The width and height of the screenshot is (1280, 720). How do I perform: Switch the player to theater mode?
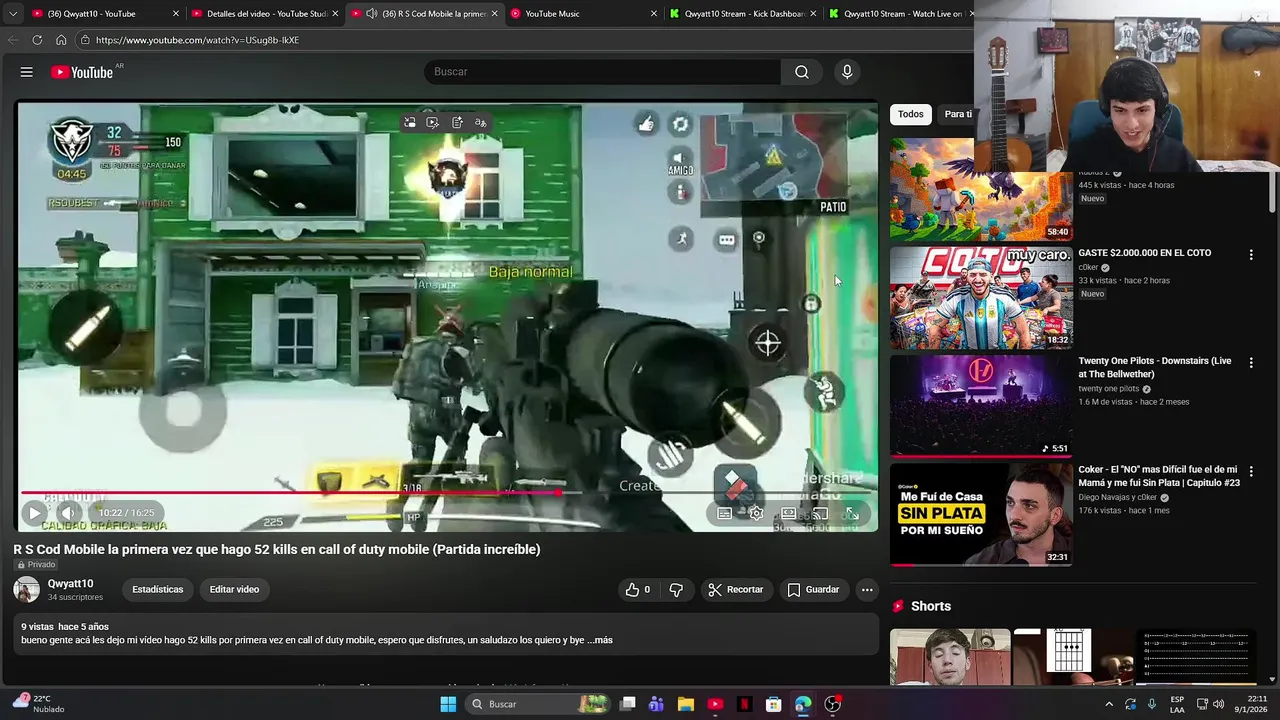click(x=788, y=514)
